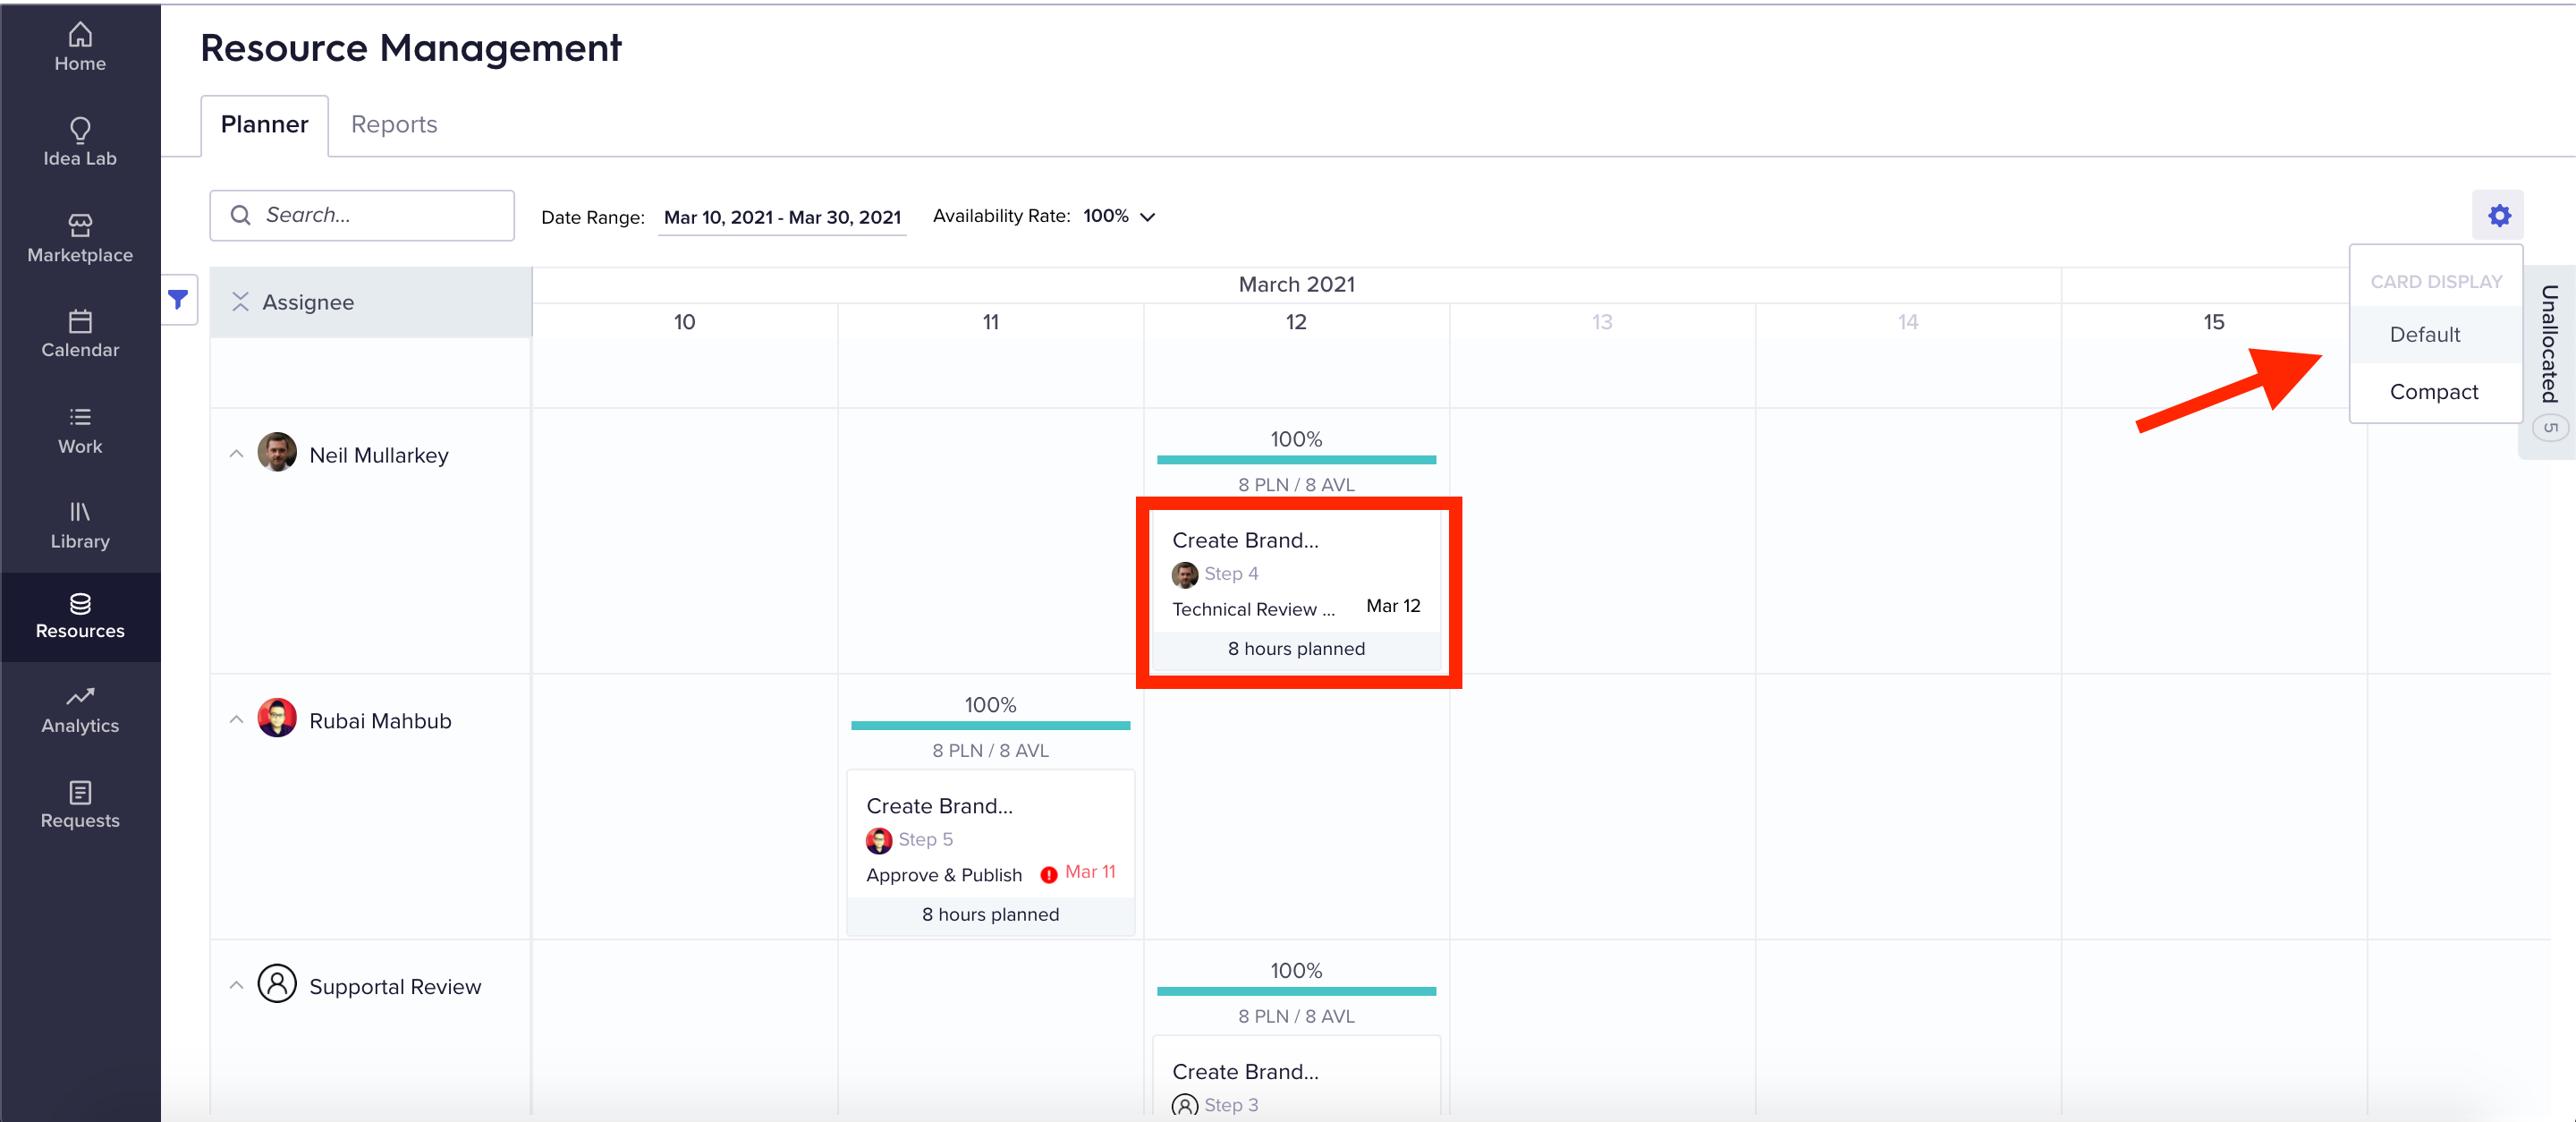Select Default card display
This screenshot has height=1122, width=2576.
[2436, 335]
